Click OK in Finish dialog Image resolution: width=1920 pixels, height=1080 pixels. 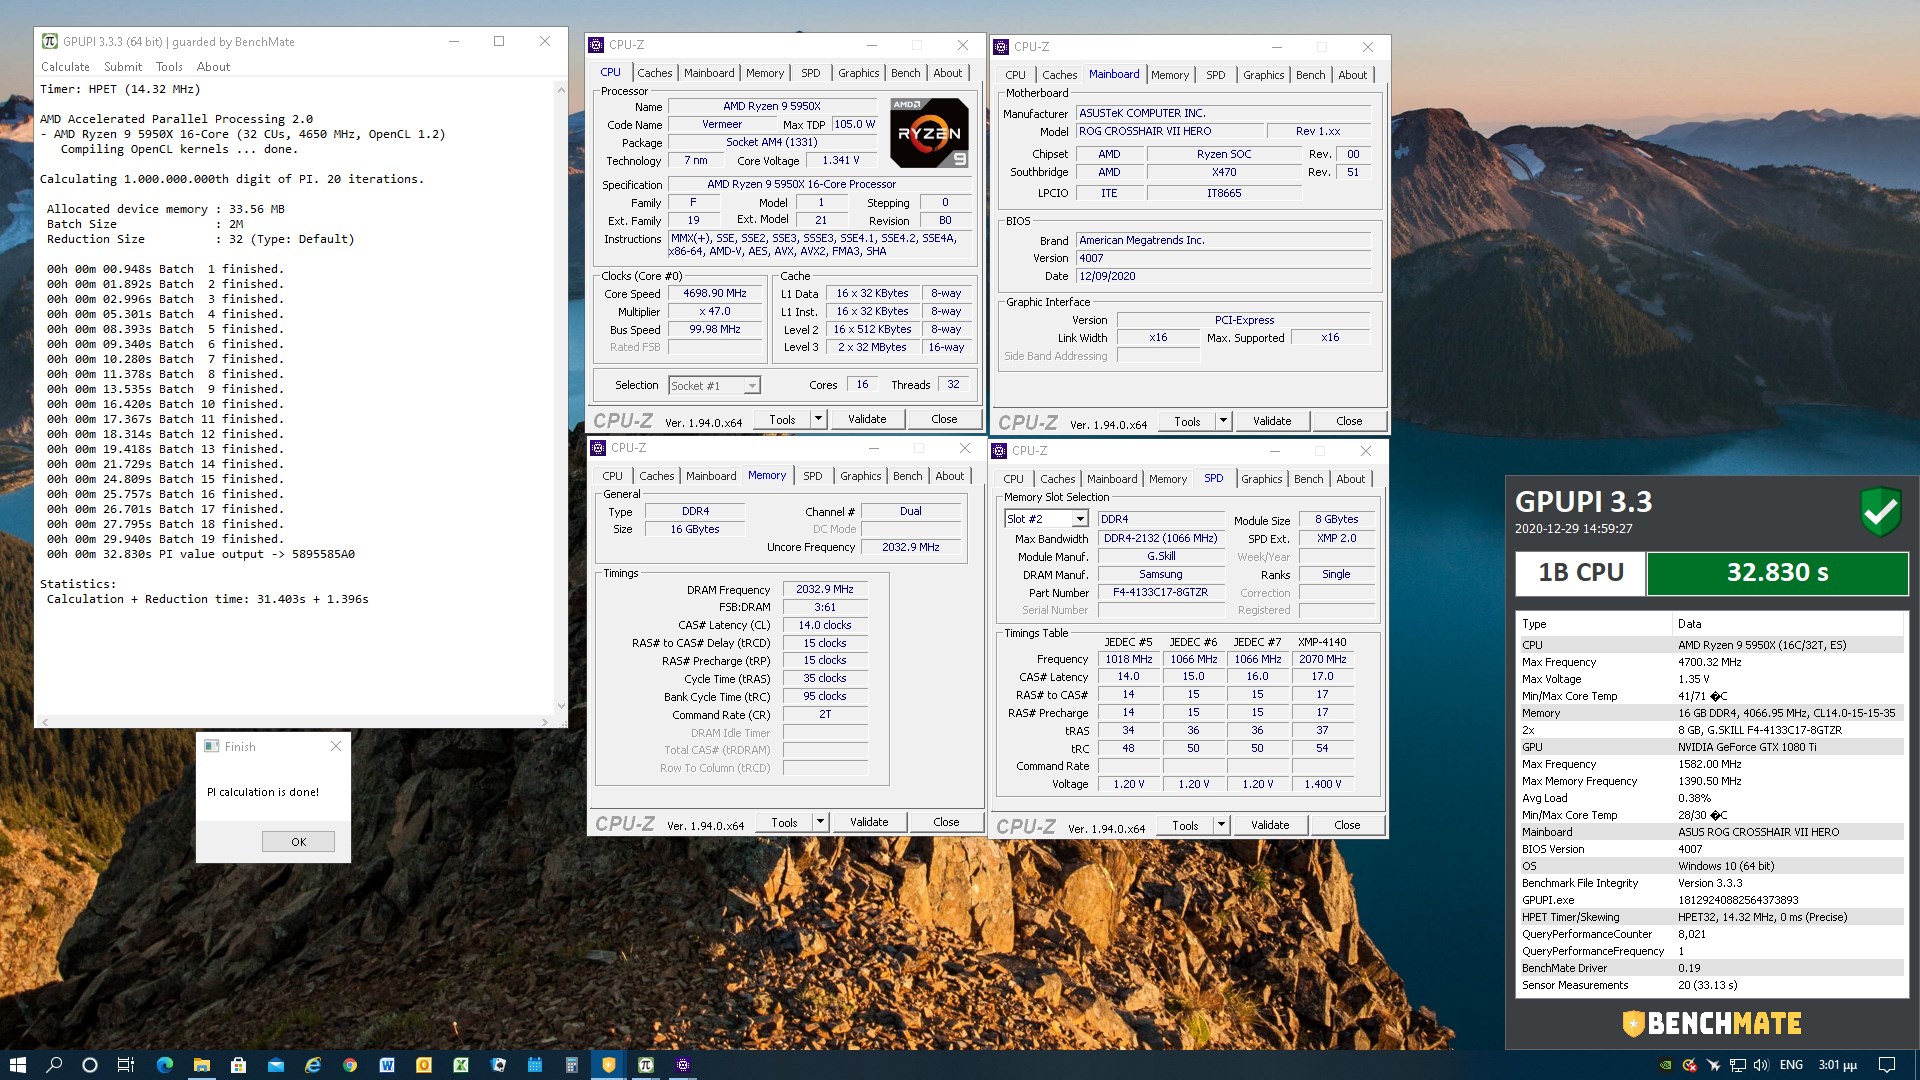tap(298, 842)
